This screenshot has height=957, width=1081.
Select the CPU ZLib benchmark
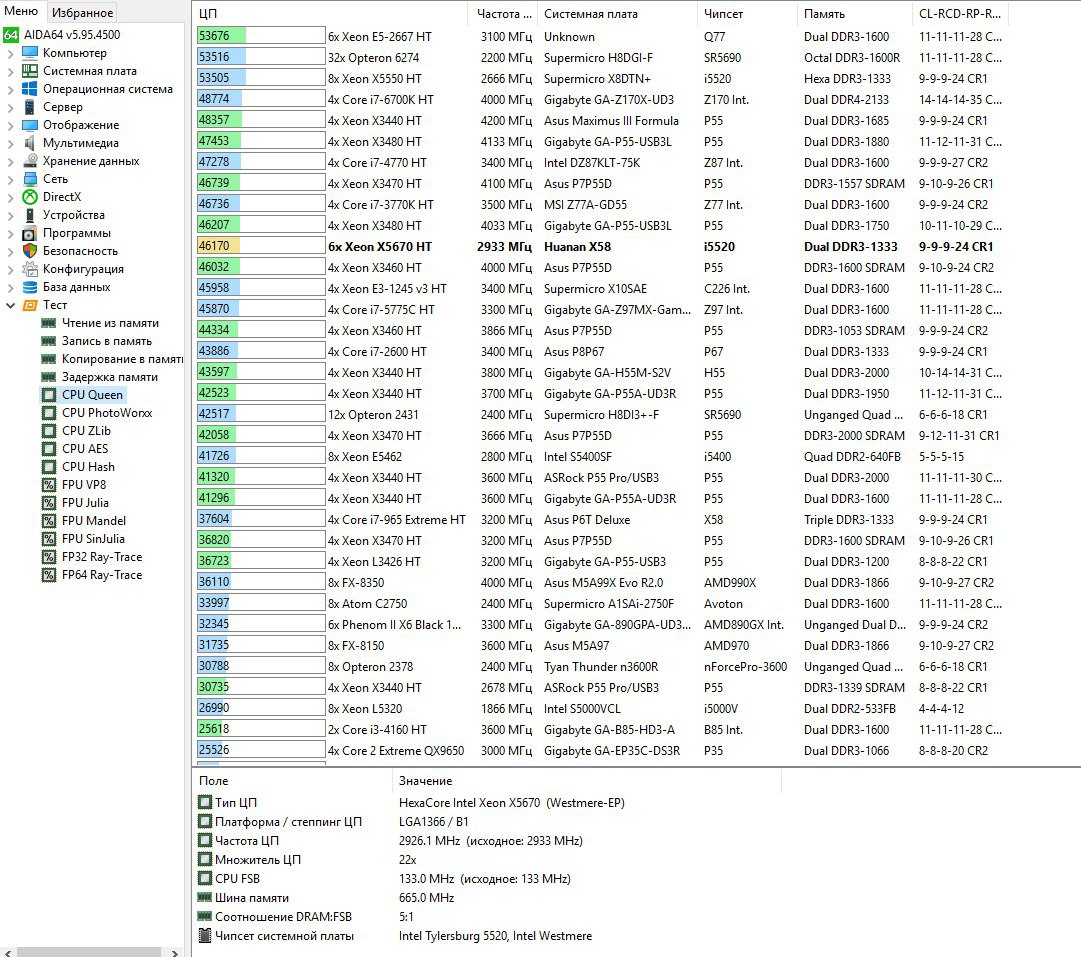pyautogui.click(x=85, y=430)
